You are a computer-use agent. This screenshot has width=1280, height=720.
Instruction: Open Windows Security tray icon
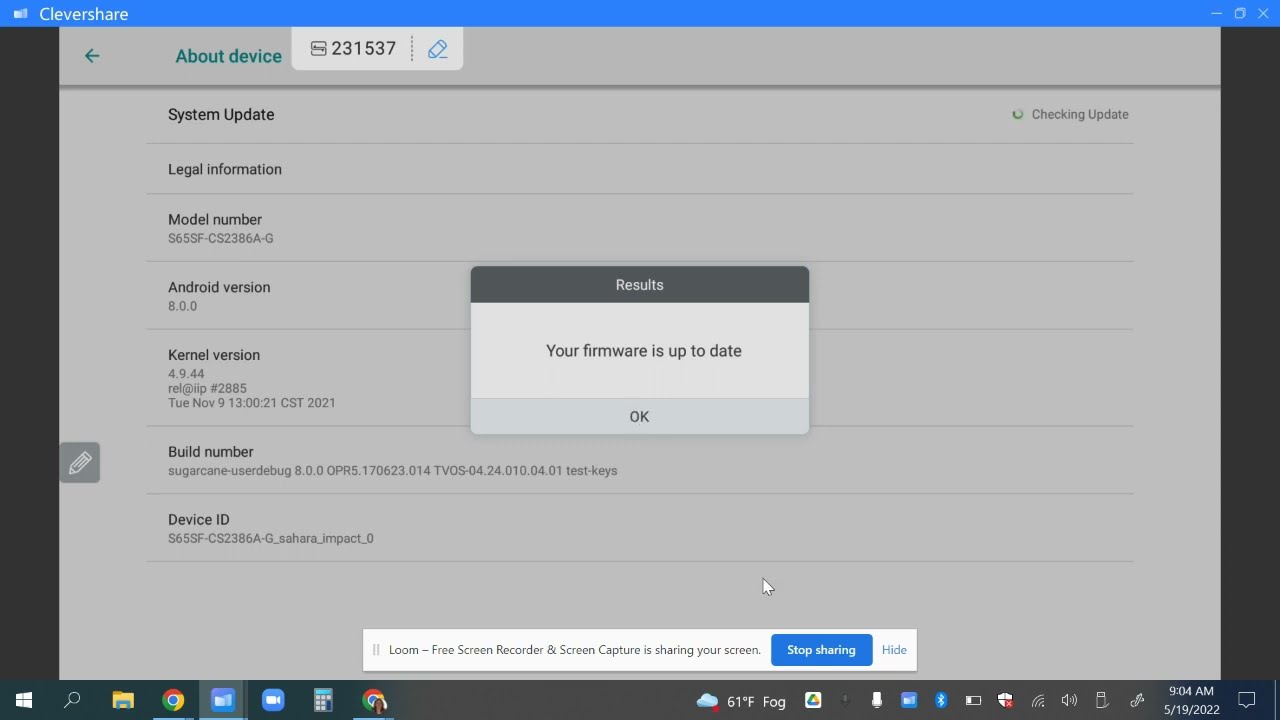click(x=1005, y=701)
